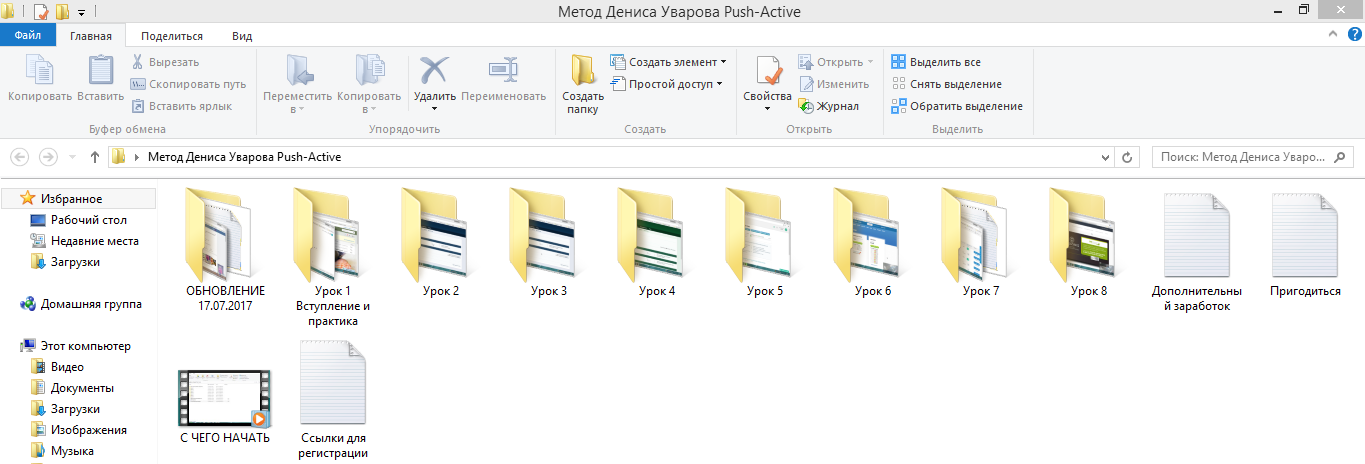Click the Delete (Удалить) X icon

coord(435,70)
